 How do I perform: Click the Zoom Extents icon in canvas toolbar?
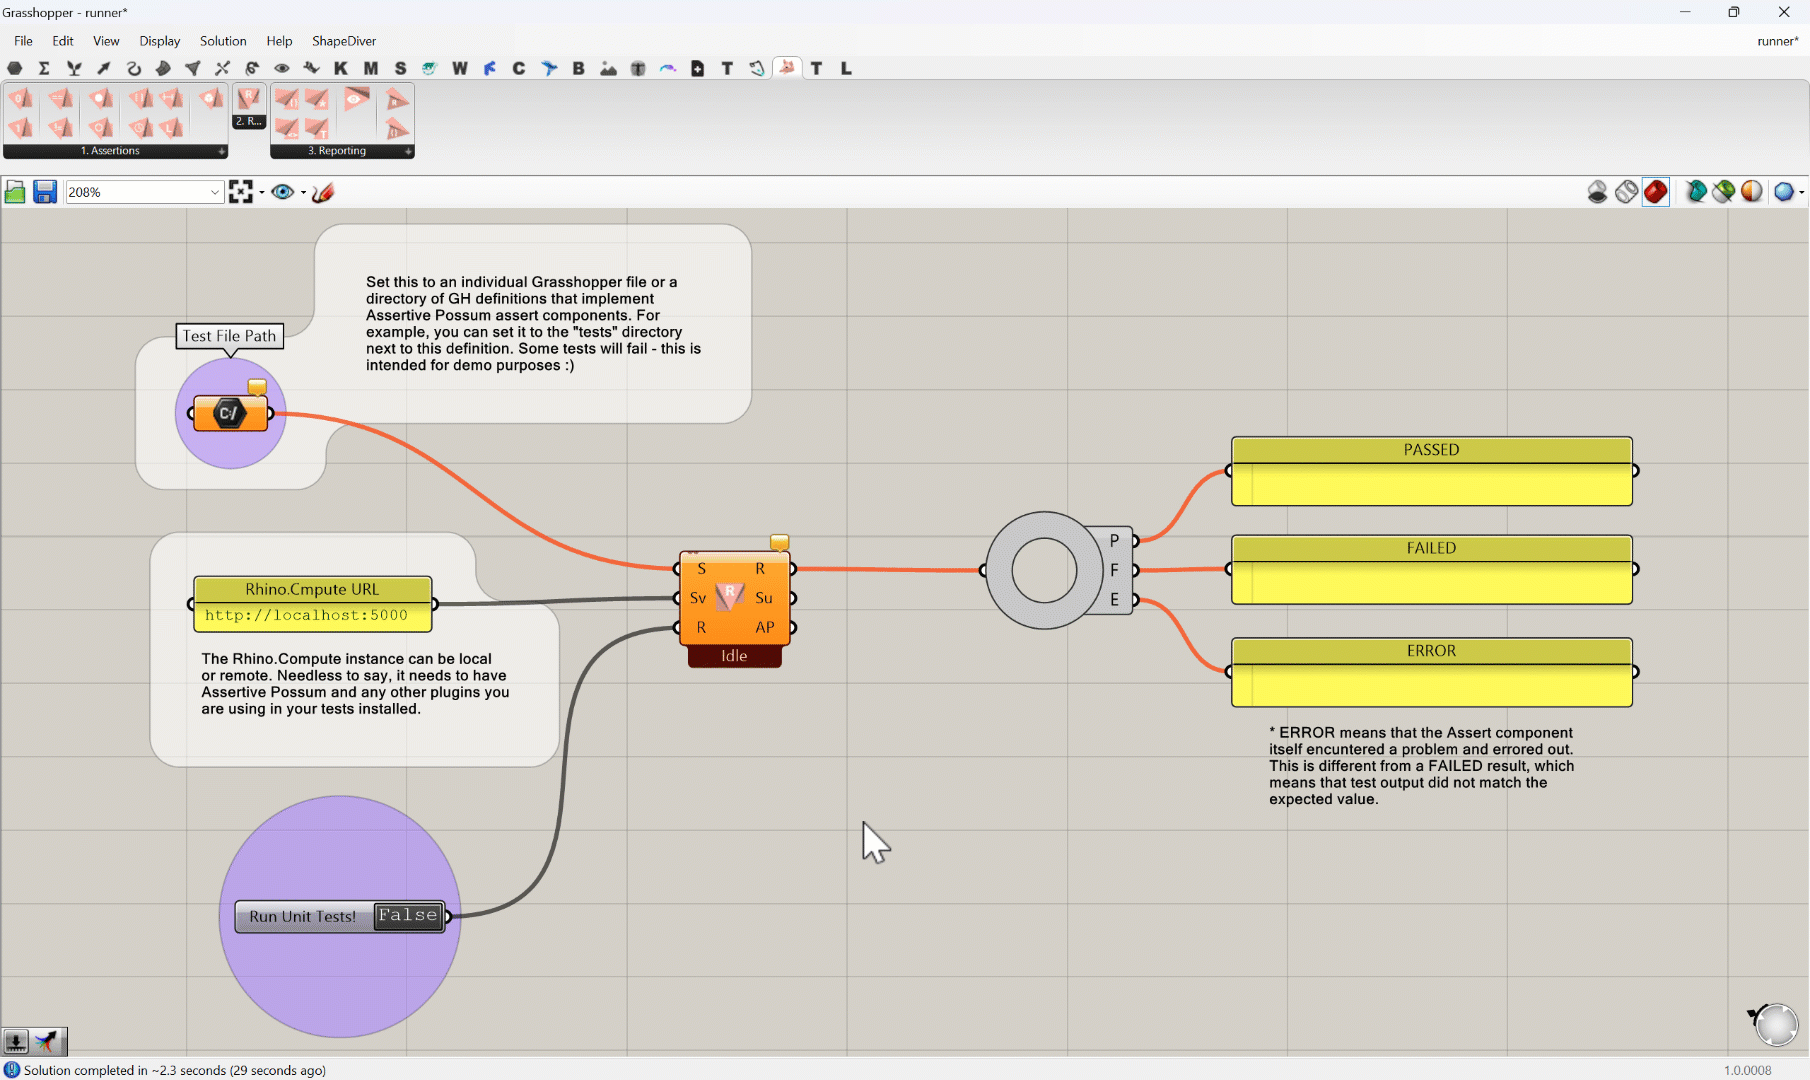pyautogui.click(x=240, y=192)
